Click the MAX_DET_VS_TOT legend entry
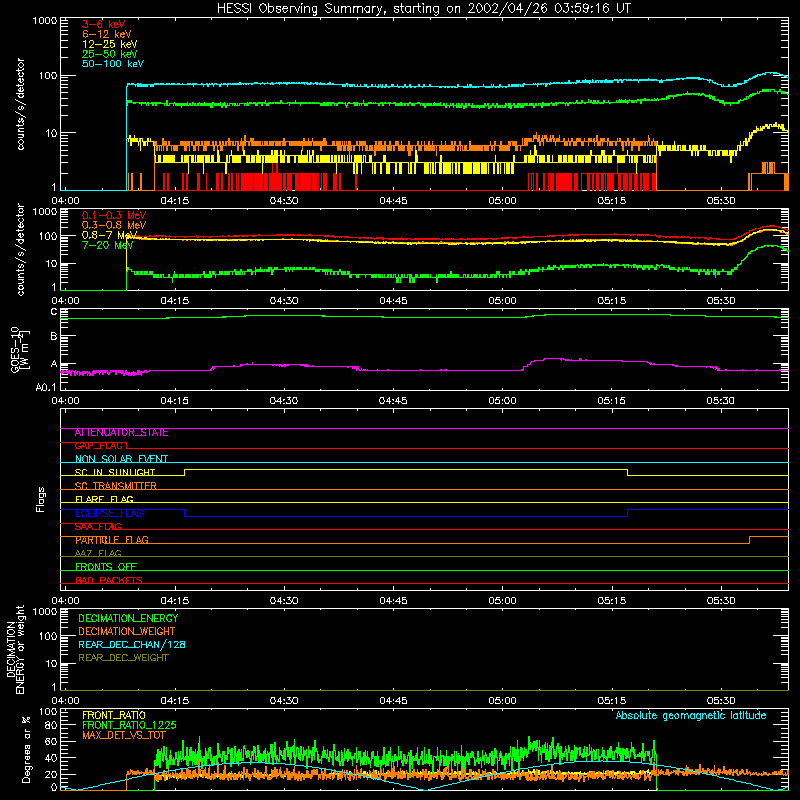800x800 pixels. click(x=124, y=735)
